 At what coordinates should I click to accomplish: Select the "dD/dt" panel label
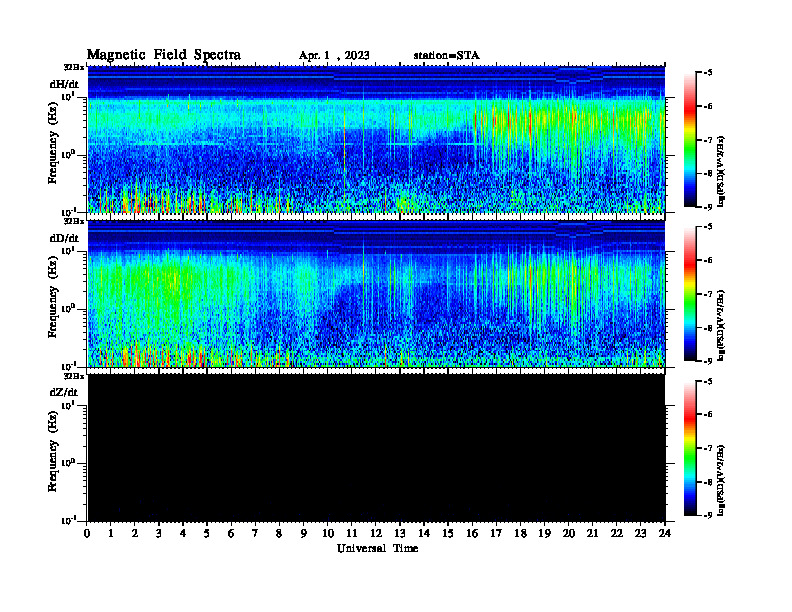coord(64,238)
